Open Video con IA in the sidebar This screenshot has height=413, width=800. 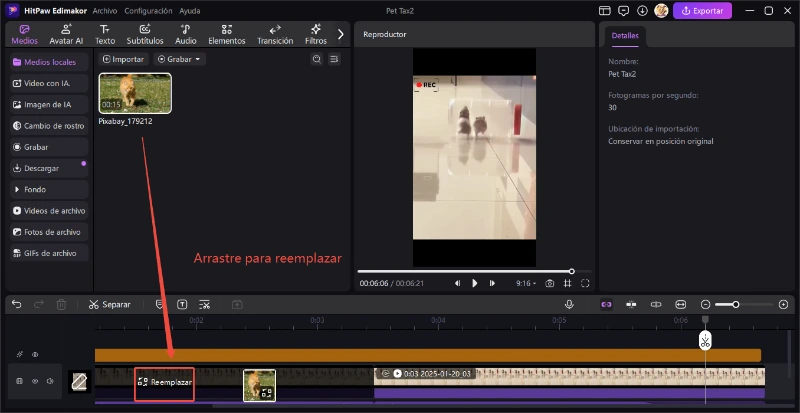coord(49,83)
